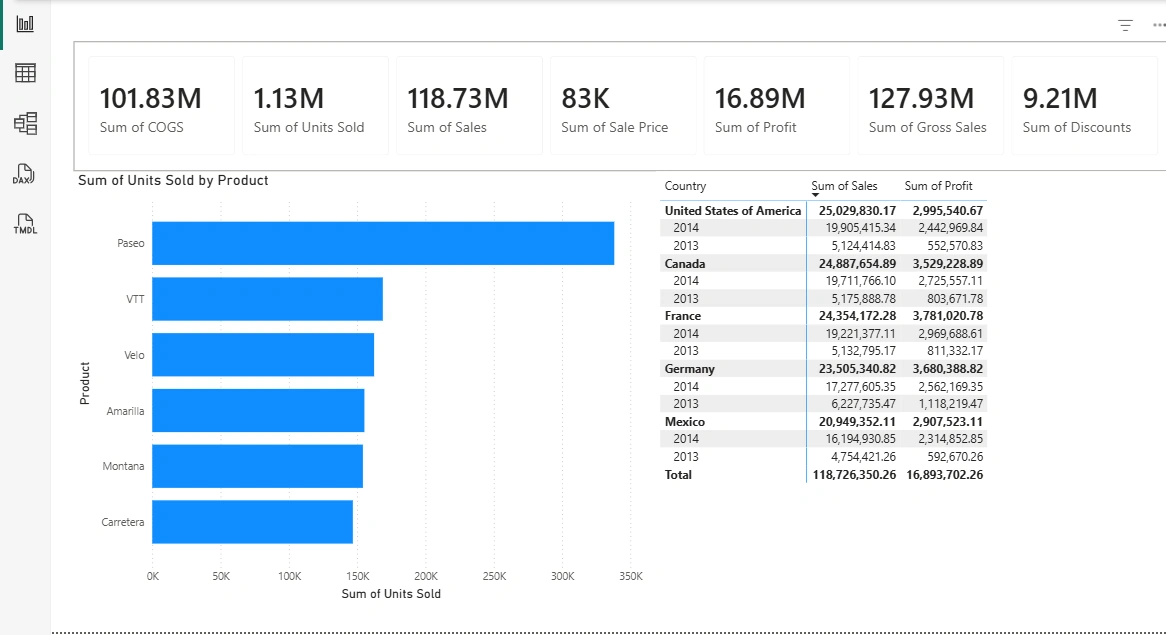Click the Velo bar in chart
Image resolution: width=1166 pixels, height=635 pixels.
(x=263, y=355)
